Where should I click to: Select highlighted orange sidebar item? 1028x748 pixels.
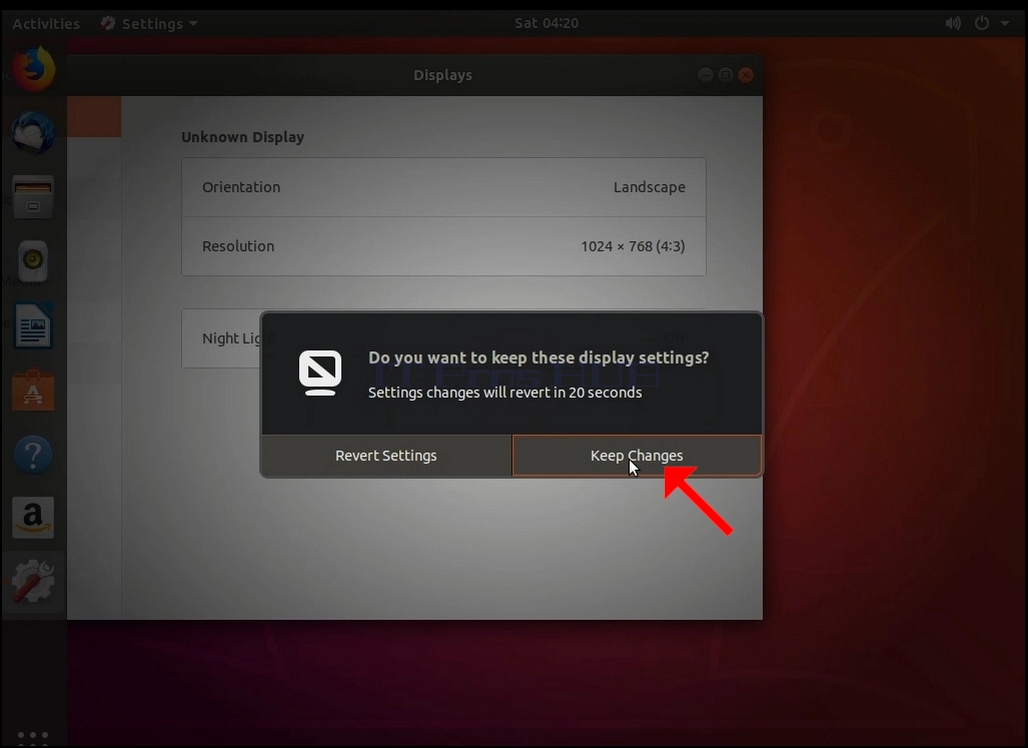click(x=94, y=117)
